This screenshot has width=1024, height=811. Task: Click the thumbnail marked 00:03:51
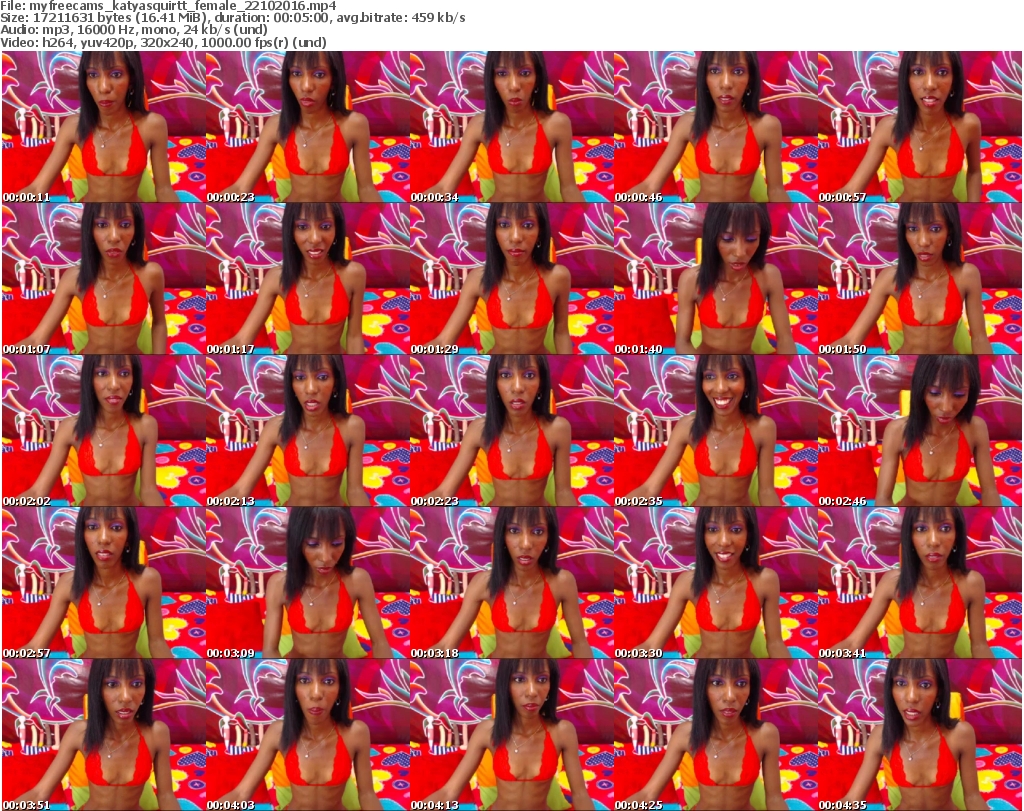(x=103, y=735)
